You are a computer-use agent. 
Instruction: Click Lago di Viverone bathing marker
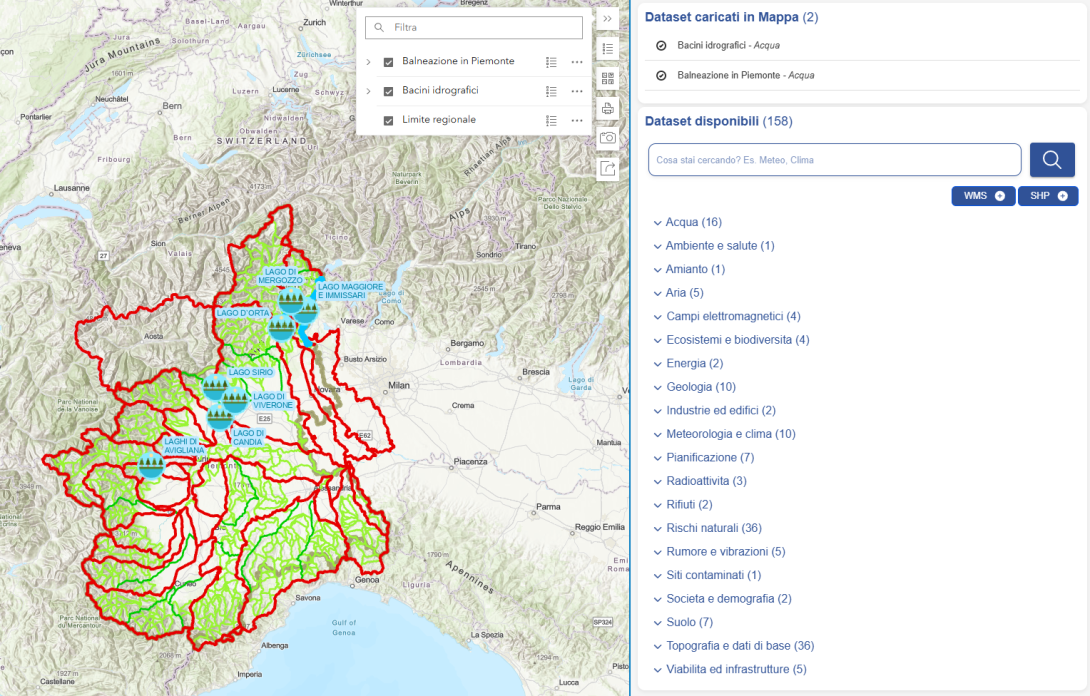(235, 401)
